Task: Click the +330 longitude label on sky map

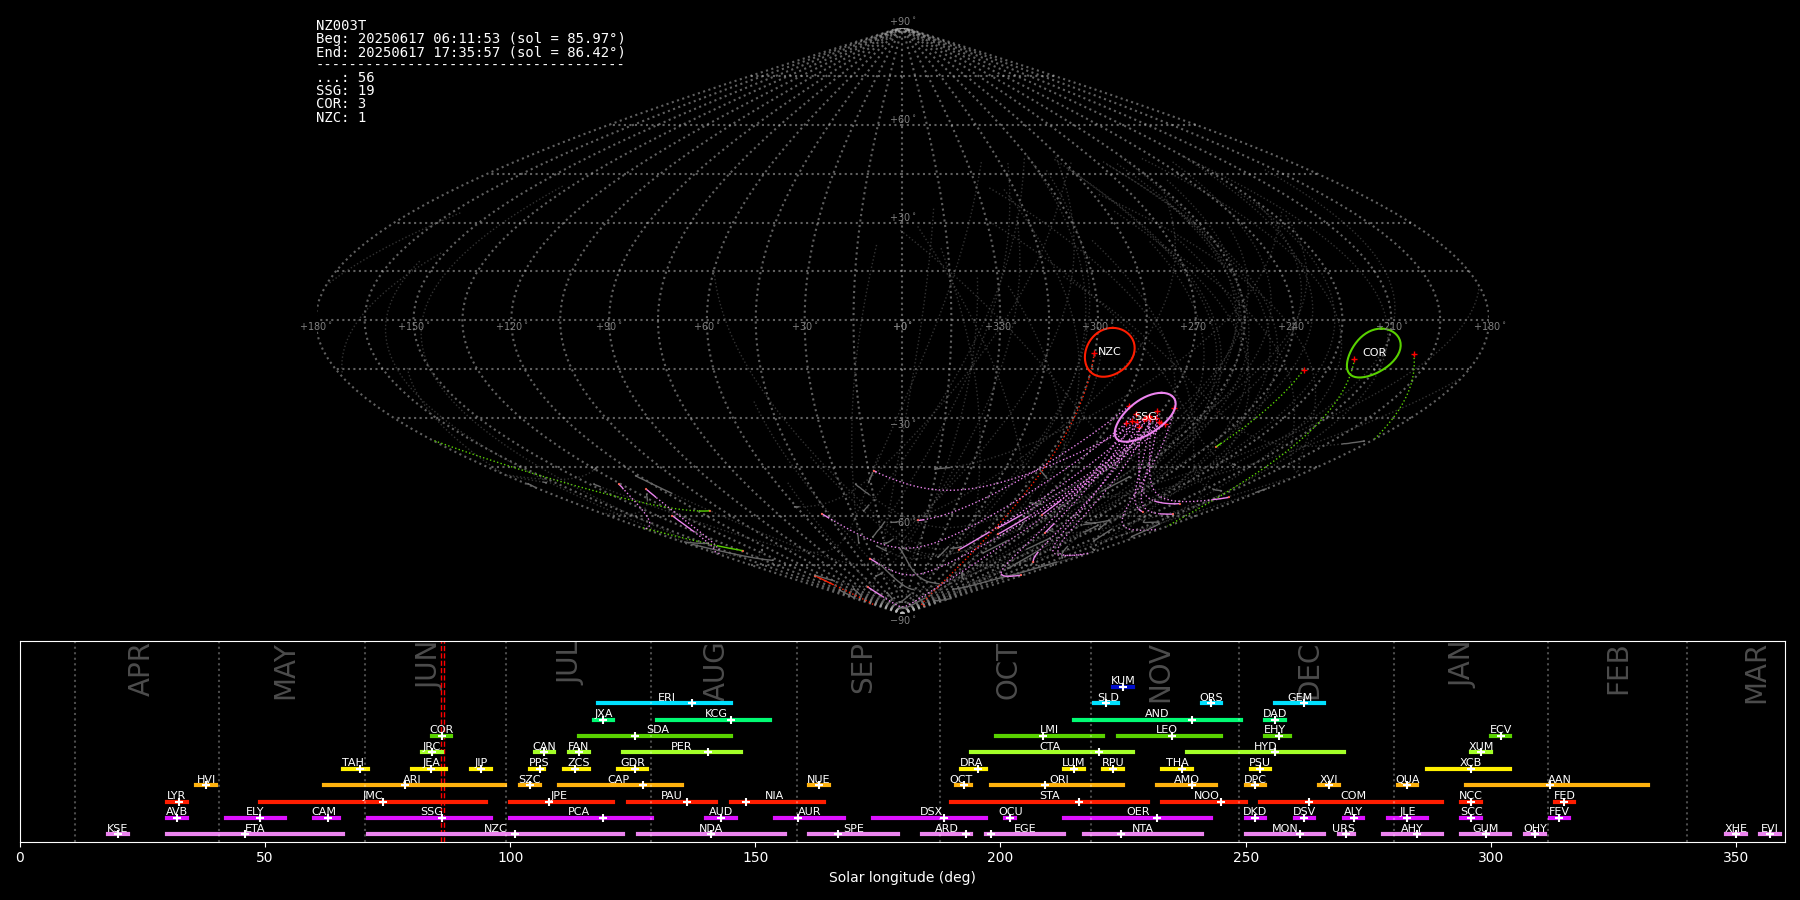Action: pos(998,326)
